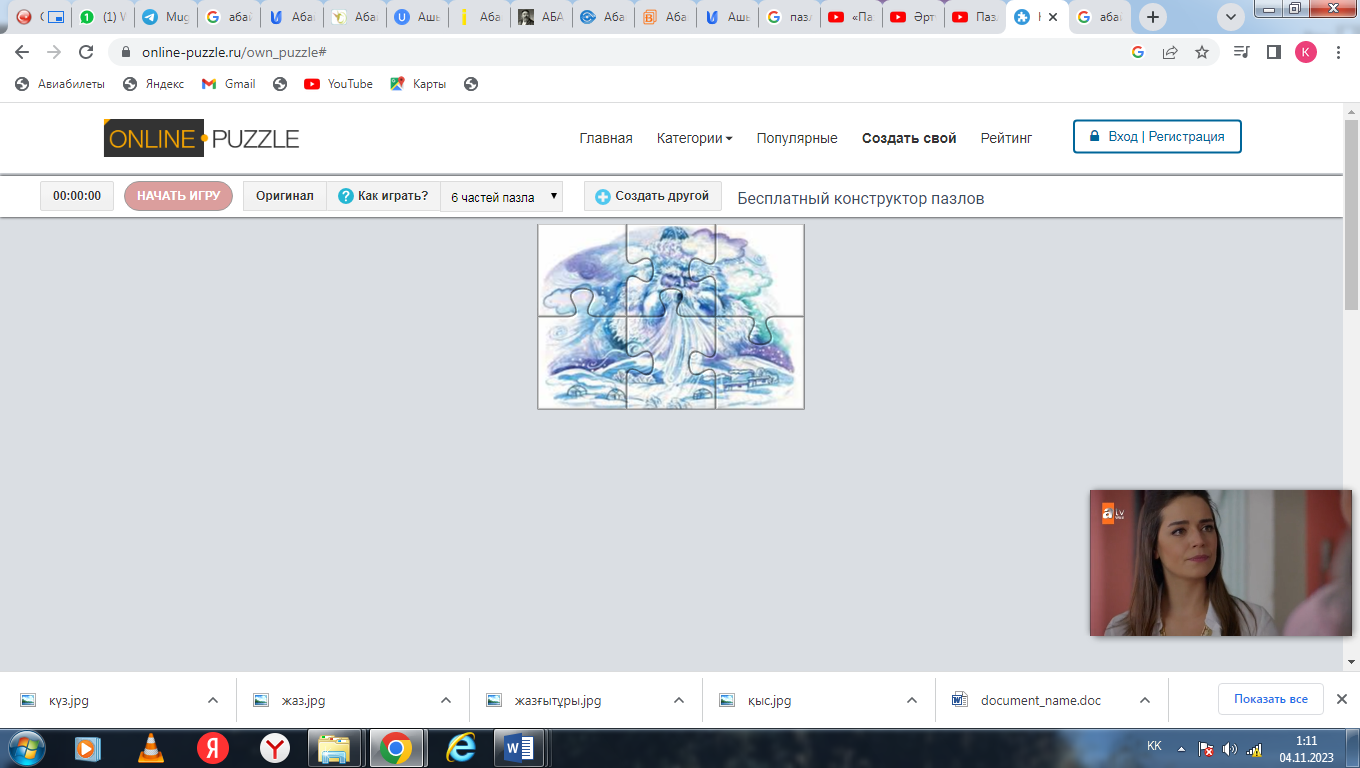Click the volume speaker icon in system tray
The width and height of the screenshot is (1360, 768).
point(1229,749)
